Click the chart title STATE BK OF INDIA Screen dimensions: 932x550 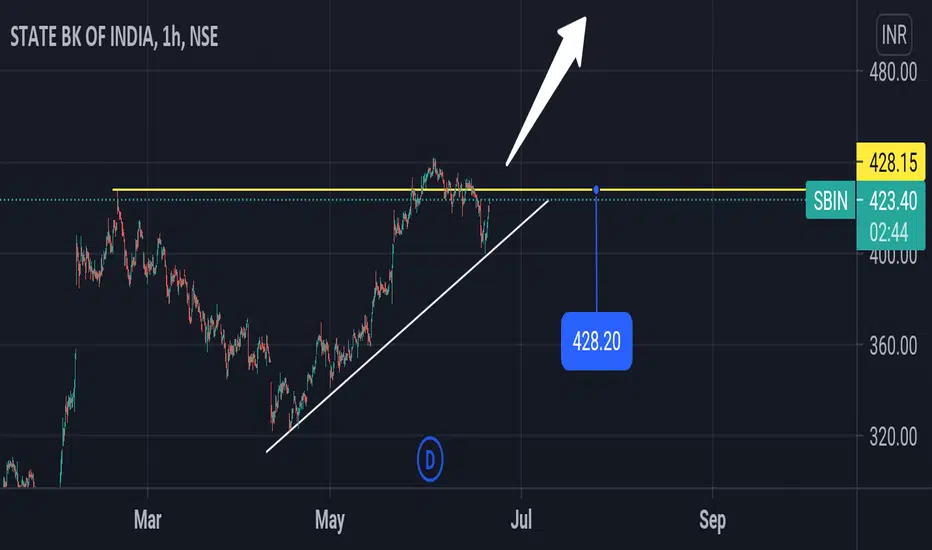82,37
